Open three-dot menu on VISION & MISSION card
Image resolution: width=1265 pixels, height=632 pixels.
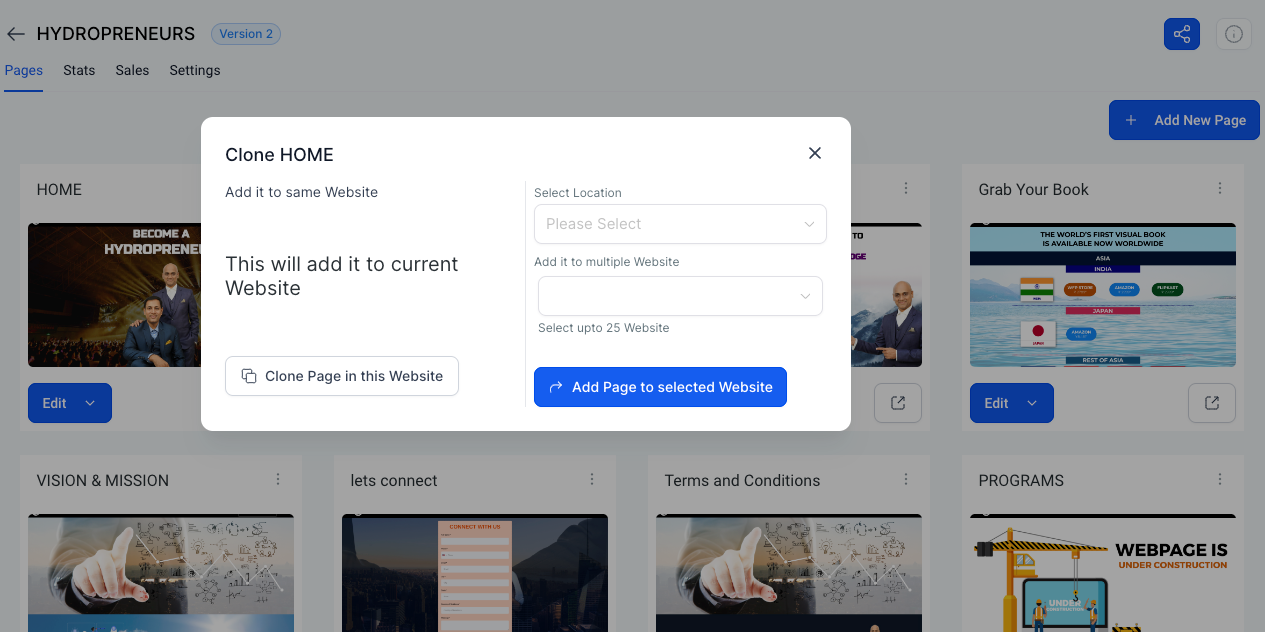coord(278,480)
